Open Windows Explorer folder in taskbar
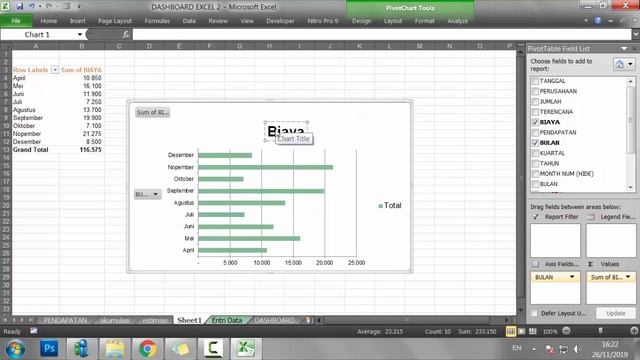Image resolution: width=640 pixels, height=360 pixels. click(x=115, y=349)
